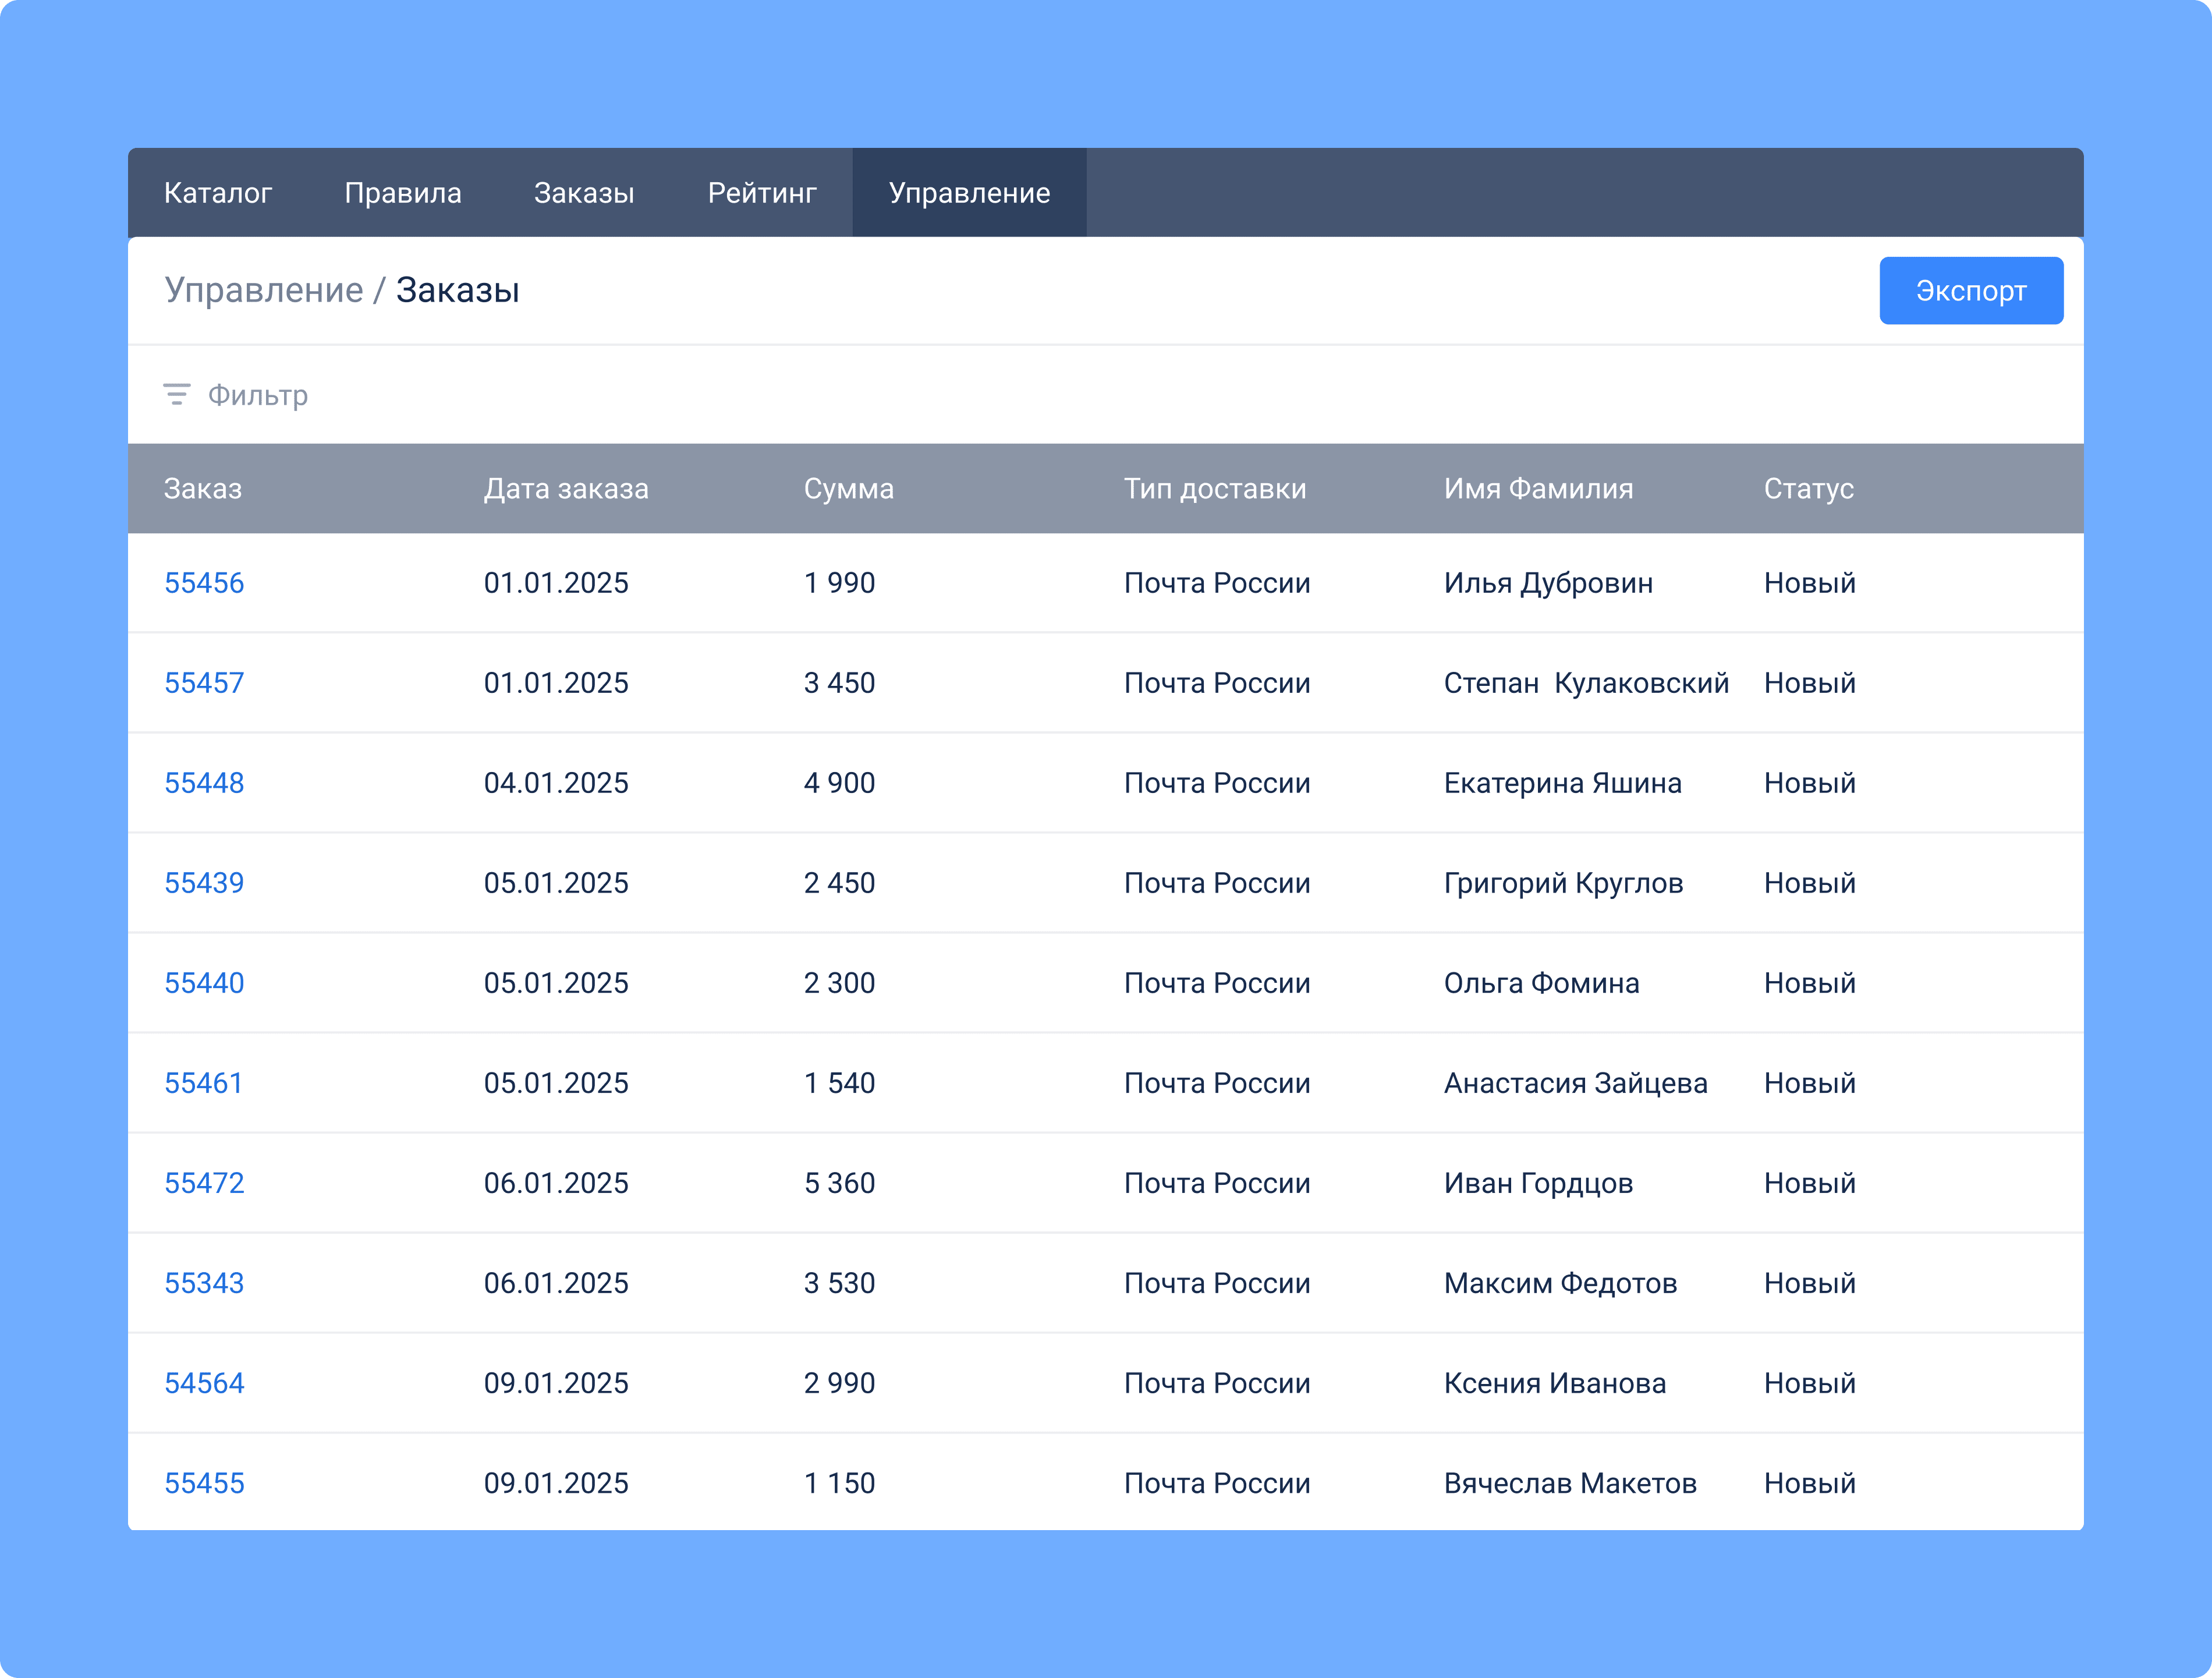Click the date 04.01.2025
Screen dimensions: 2212x1678
point(556,783)
